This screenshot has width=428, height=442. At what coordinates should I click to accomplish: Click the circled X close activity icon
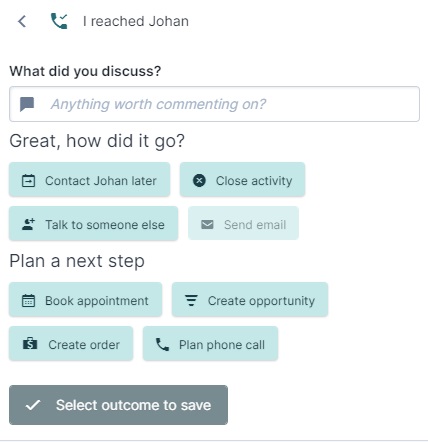[199, 181]
